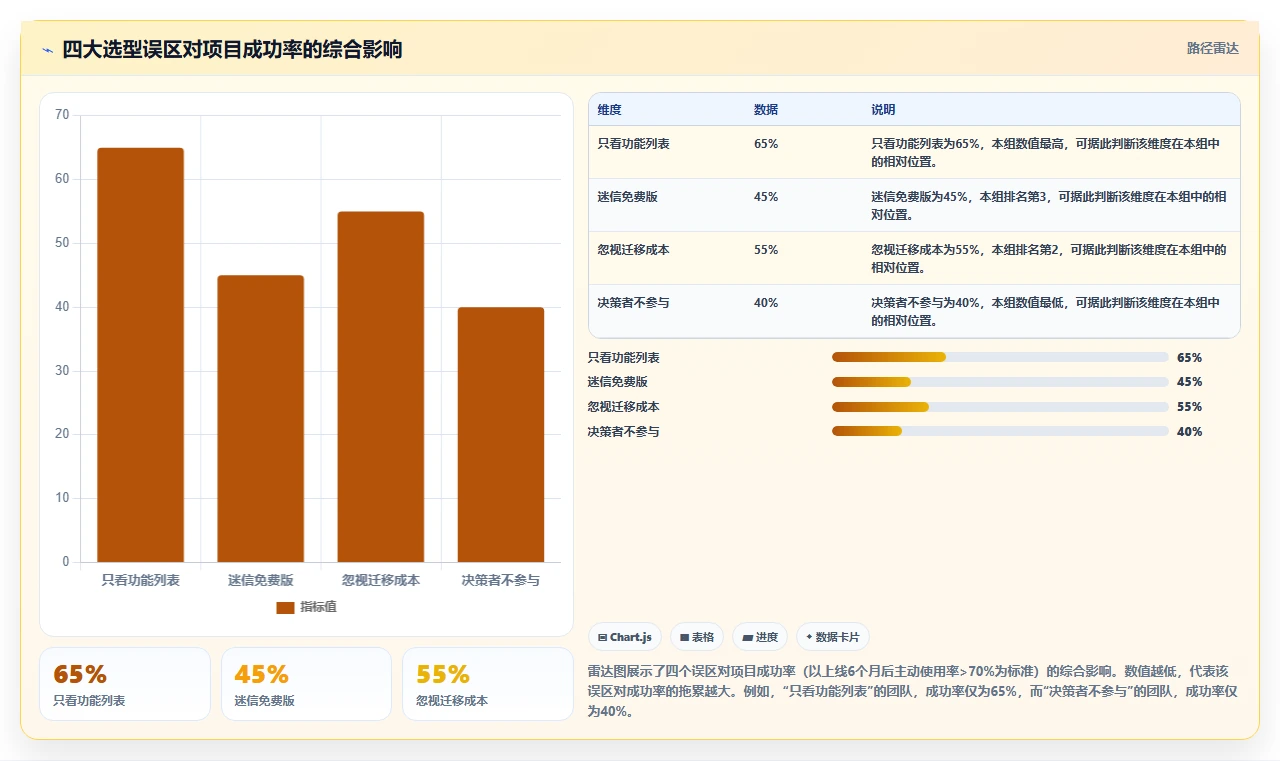Image resolution: width=1280 pixels, height=761 pixels.
Task: Click the description starting 只看功能列表为65%
Action: point(1046,152)
